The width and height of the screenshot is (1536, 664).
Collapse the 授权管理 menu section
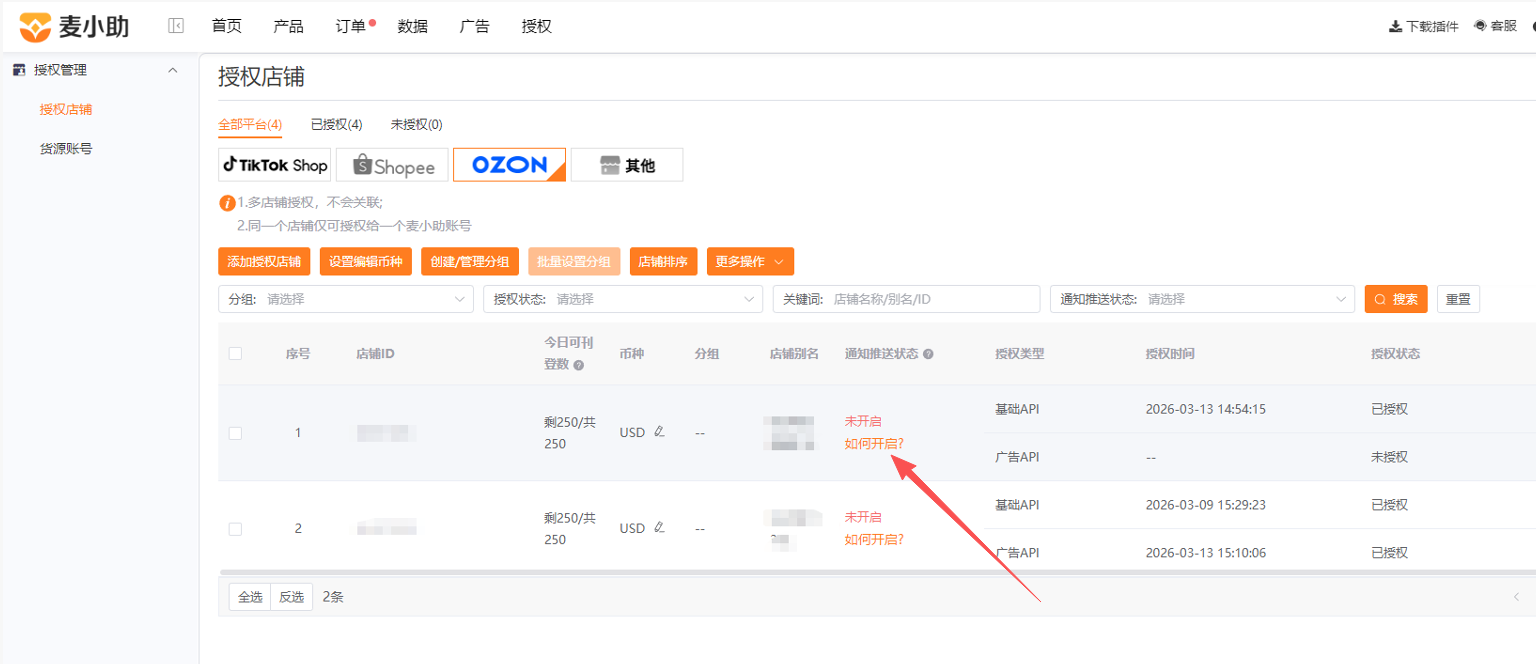[172, 70]
